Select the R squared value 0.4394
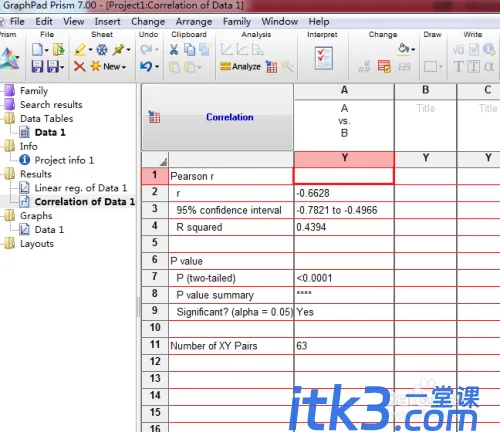The image size is (500, 432). click(344, 227)
